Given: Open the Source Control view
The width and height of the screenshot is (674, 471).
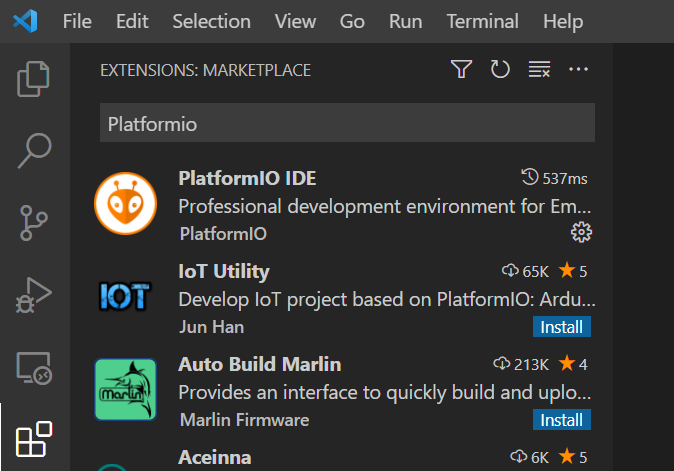Looking at the screenshot, I should pos(33,223).
